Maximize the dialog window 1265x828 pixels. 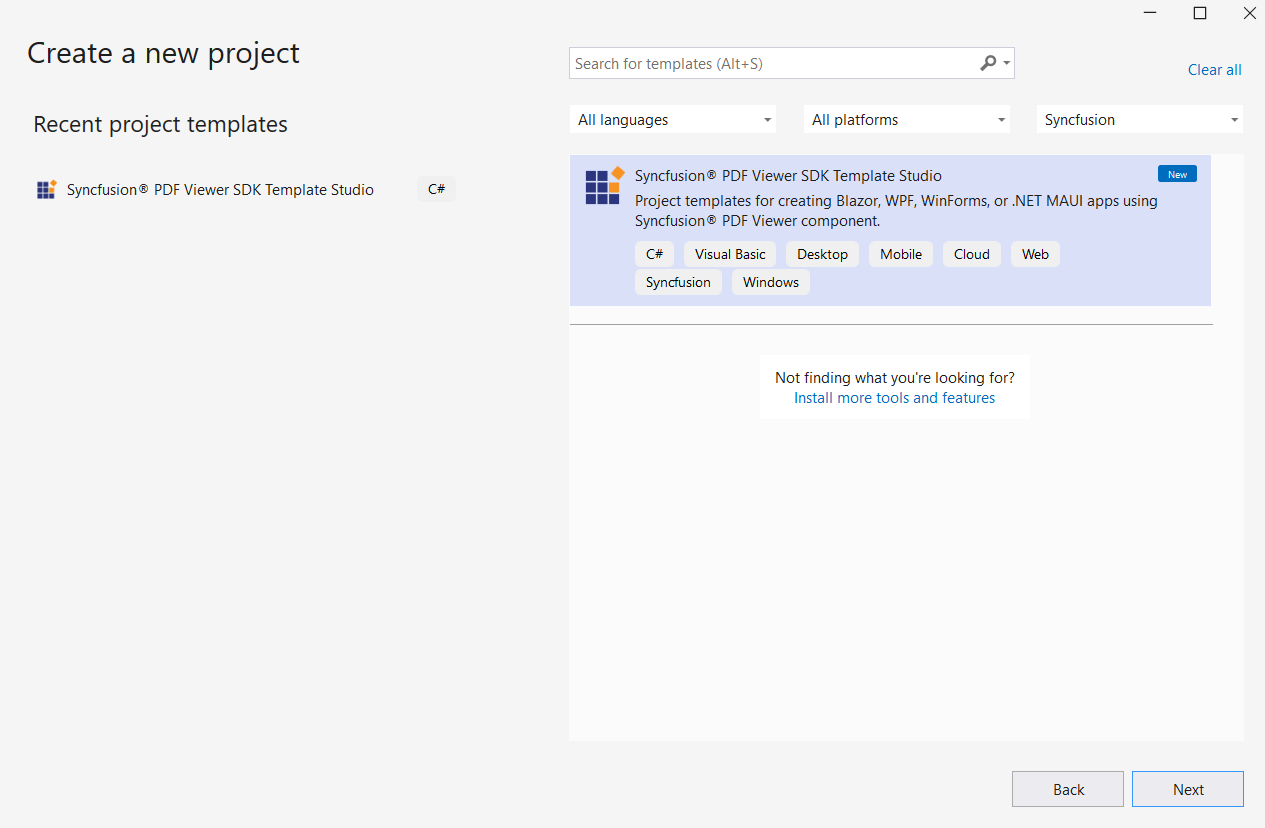pos(1200,13)
